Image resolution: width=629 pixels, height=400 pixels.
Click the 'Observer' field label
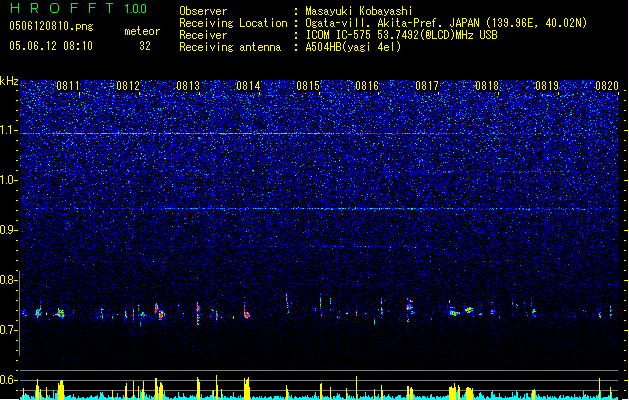point(203,11)
